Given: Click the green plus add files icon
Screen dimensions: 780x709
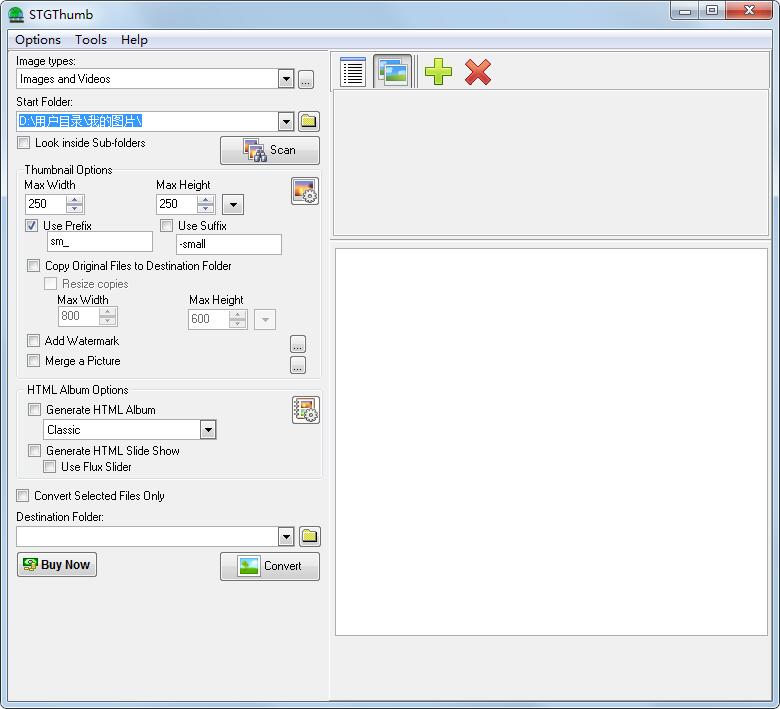Looking at the screenshot, I should click(x=438, y=72).
